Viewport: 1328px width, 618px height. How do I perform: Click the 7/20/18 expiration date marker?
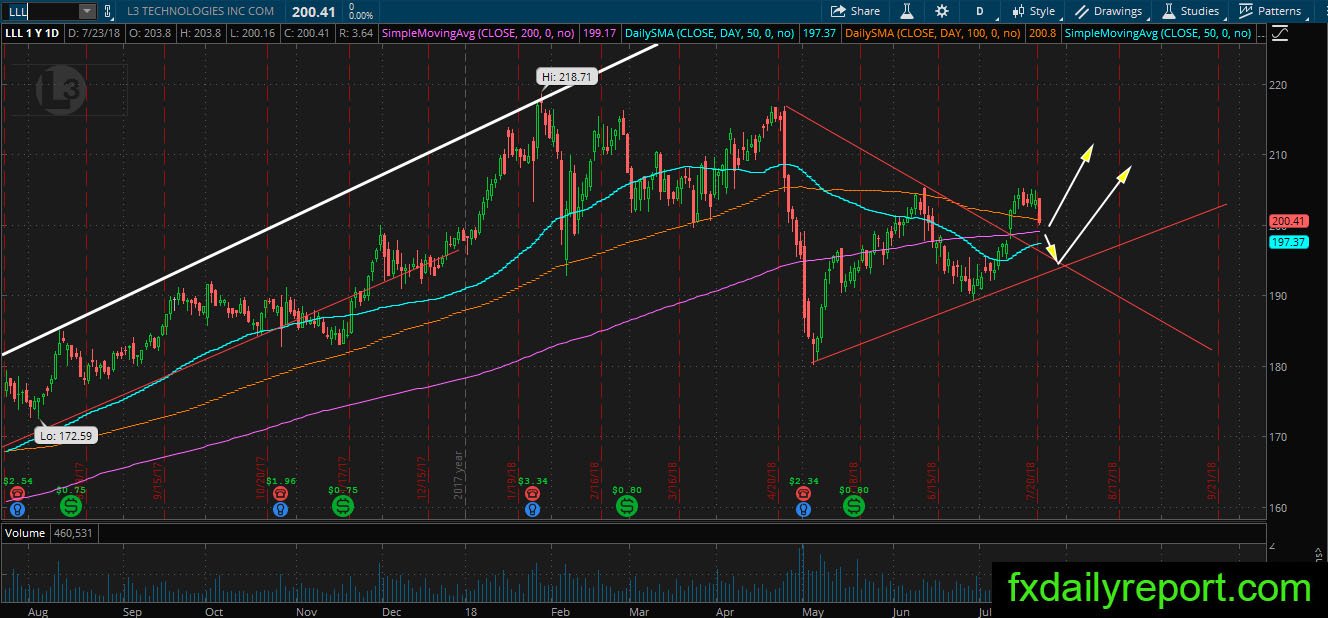pyautogui.click(x=1032, y=482)
